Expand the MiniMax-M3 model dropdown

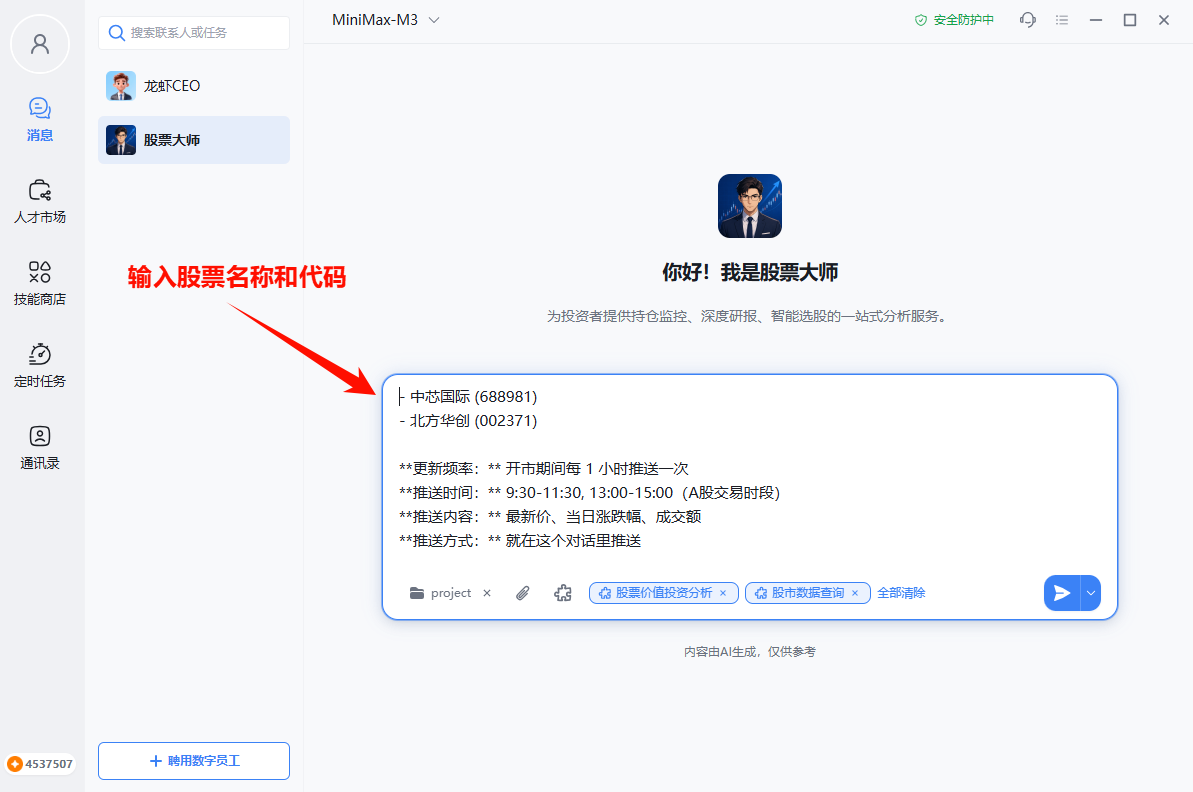pyautogui.click(x=386, y=20)
